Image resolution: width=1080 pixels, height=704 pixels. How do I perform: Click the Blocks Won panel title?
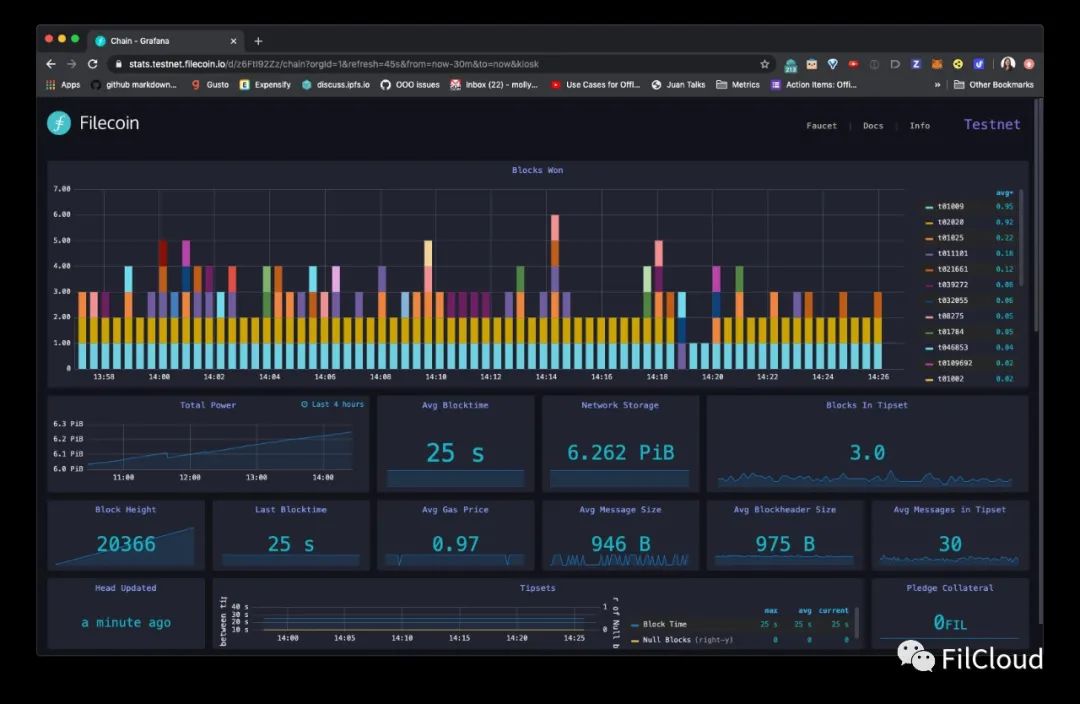[x=537, y=170]
